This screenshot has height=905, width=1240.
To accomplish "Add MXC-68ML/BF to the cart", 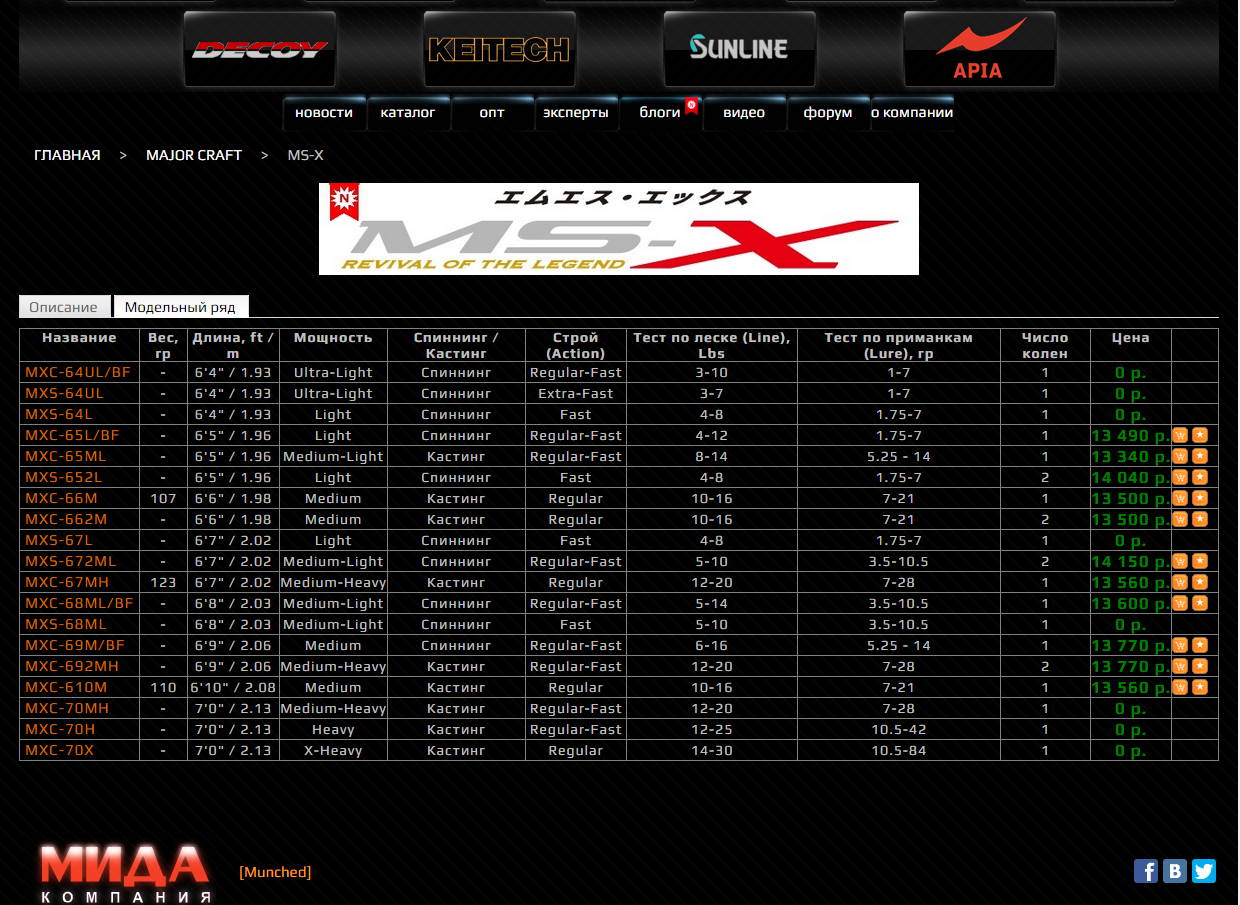I will pos(1180,603).
